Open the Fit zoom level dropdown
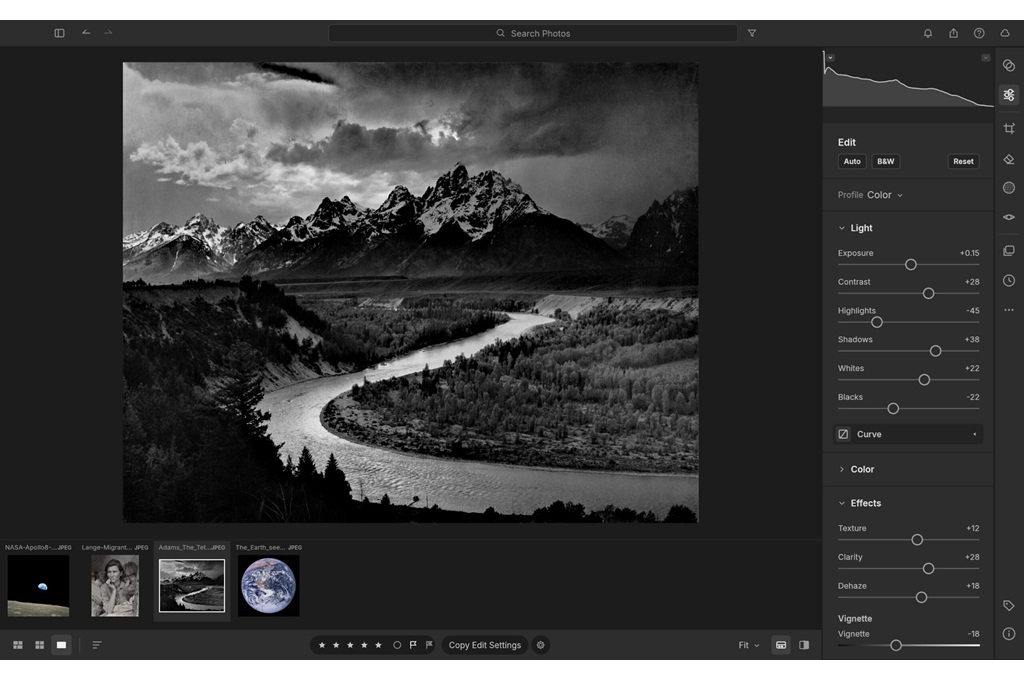This screenshot has width=1024, height=680. pyautogui.click(x=748, y=645)
